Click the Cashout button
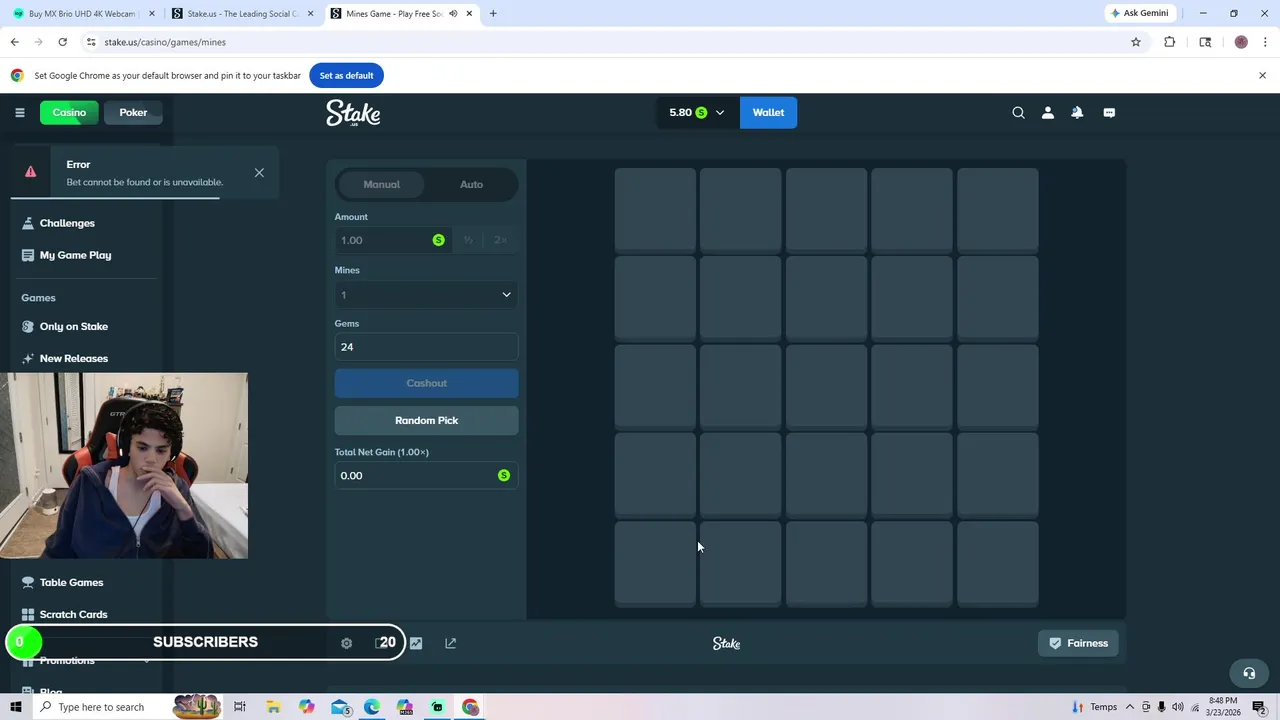The width and height of the screenshot is (1280, 720). (x=426, y=383)
